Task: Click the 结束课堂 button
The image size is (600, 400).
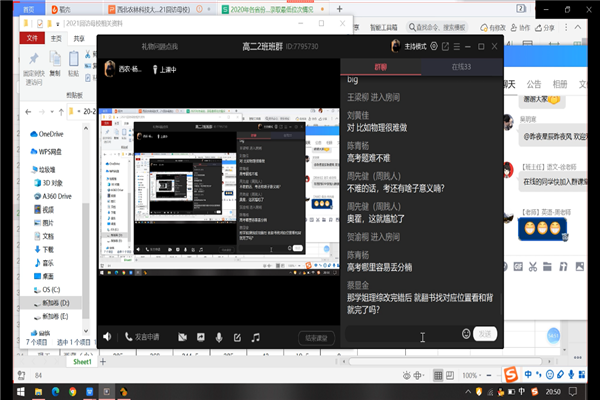Action: (x=316, y=338)
